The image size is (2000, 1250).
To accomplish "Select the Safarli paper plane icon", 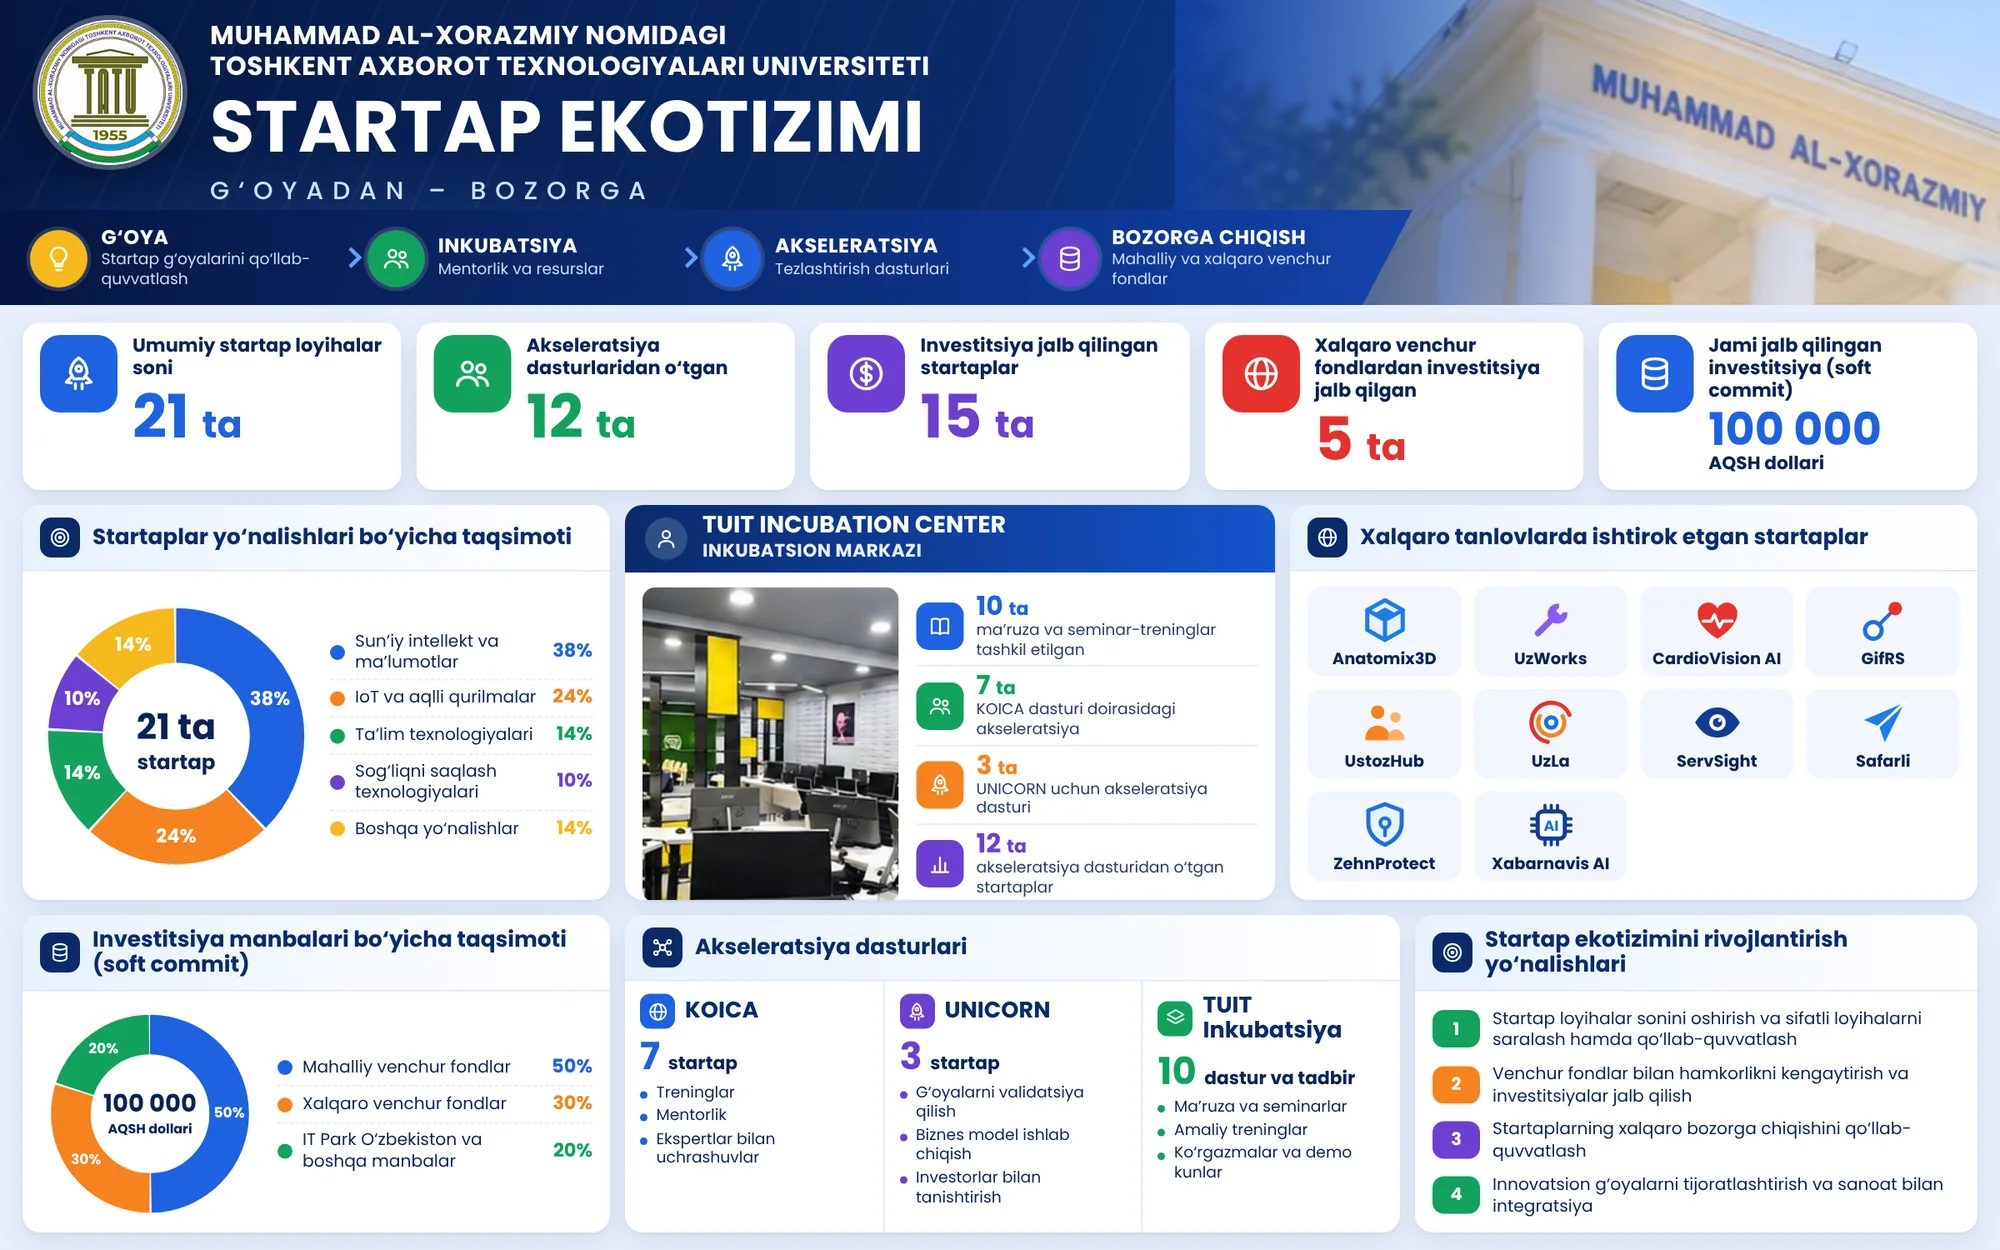I will 1882,723.
